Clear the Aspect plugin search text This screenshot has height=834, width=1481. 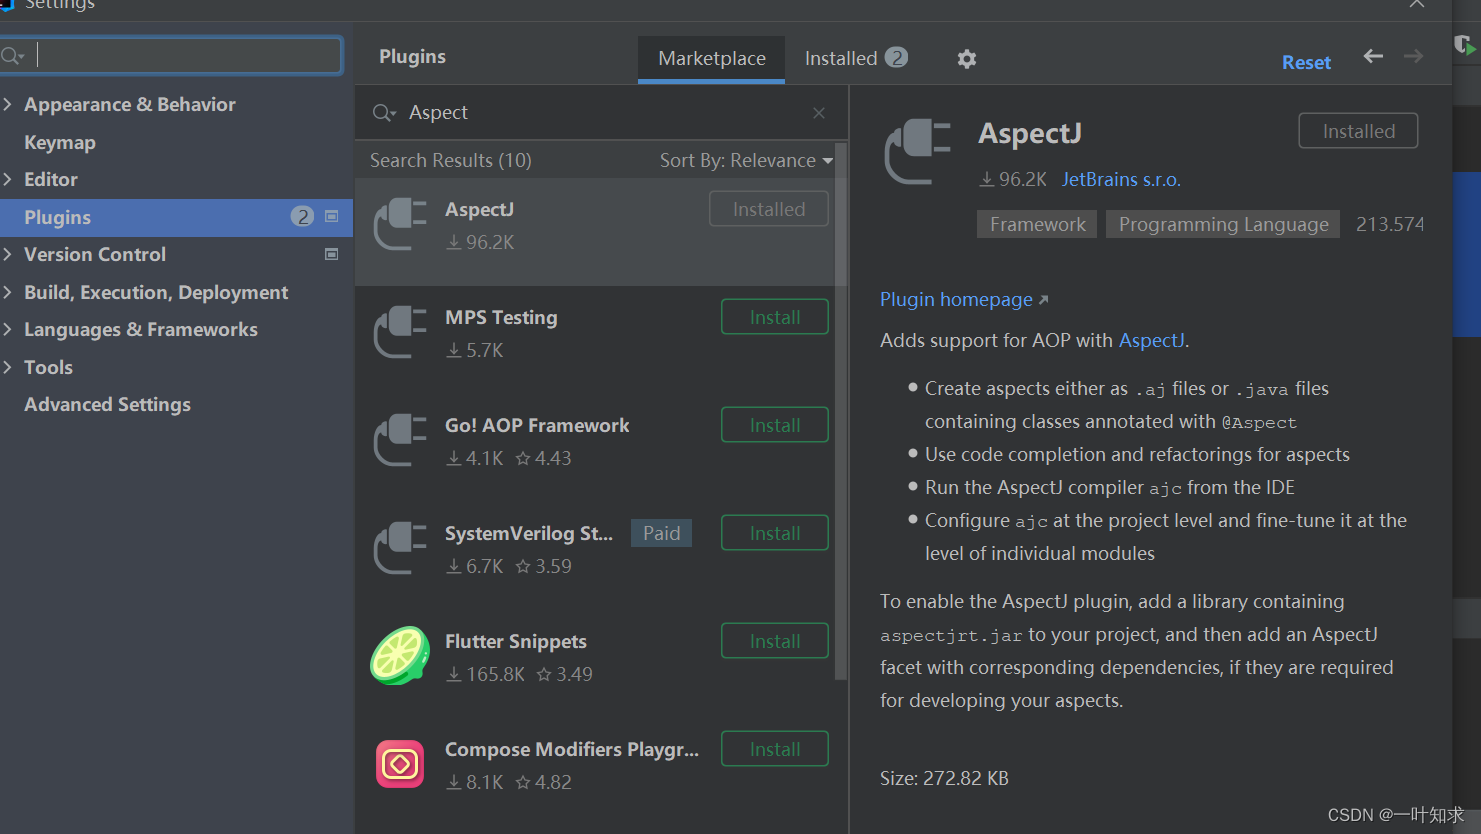point(819,113)
